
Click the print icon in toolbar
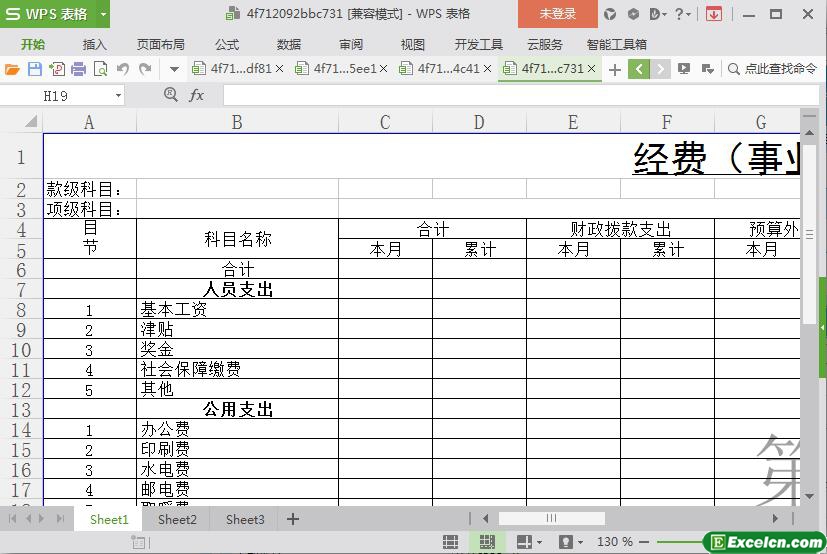pos(78,69)
